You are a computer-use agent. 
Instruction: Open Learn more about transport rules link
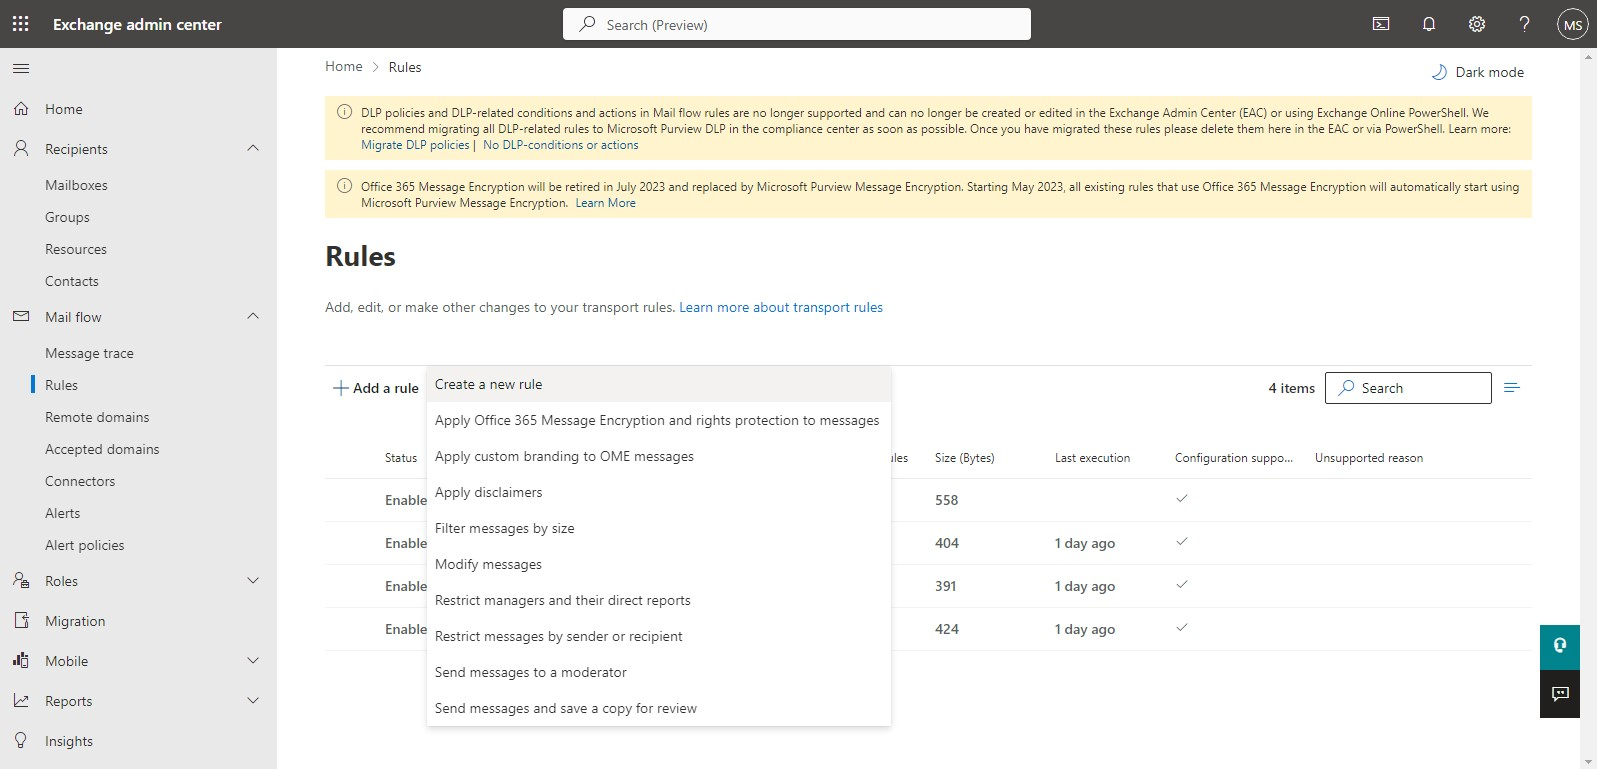pos(781,307)
